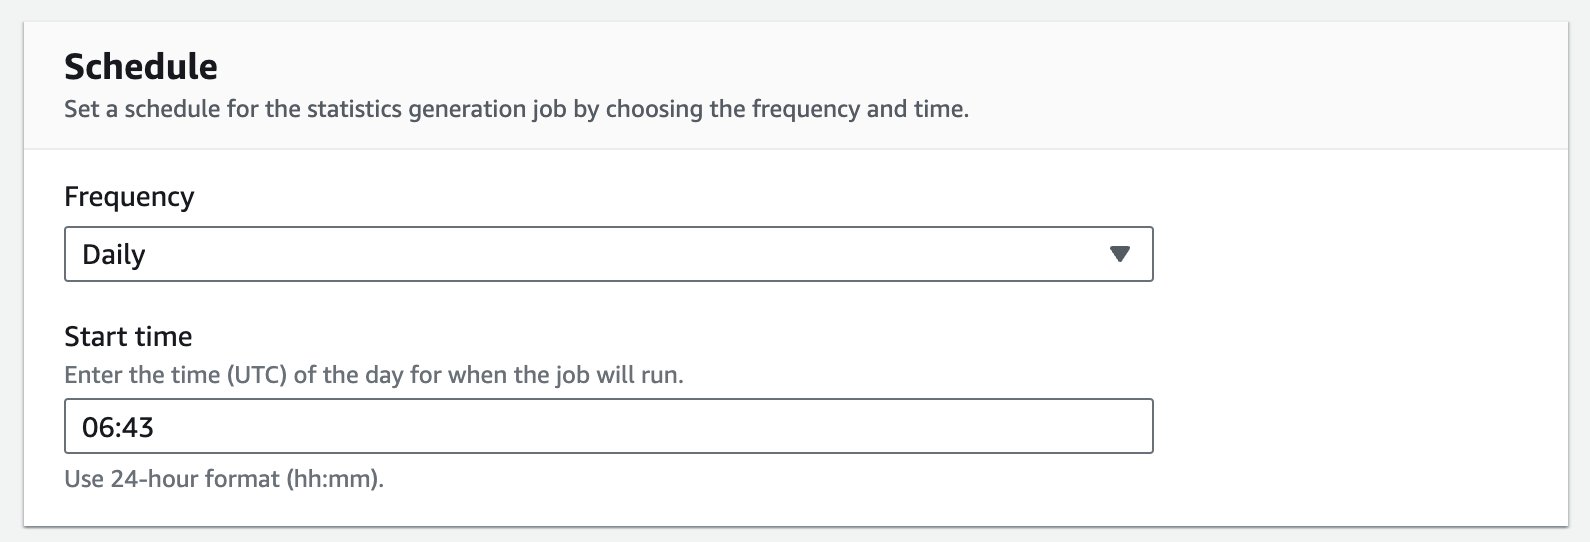Click the Schedule heading

coord(141,67)
